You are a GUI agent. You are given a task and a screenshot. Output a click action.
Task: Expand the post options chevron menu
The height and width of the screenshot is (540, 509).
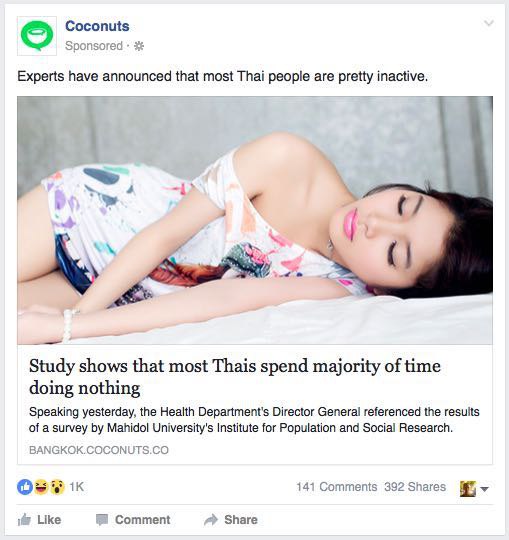tap(489, 23)
